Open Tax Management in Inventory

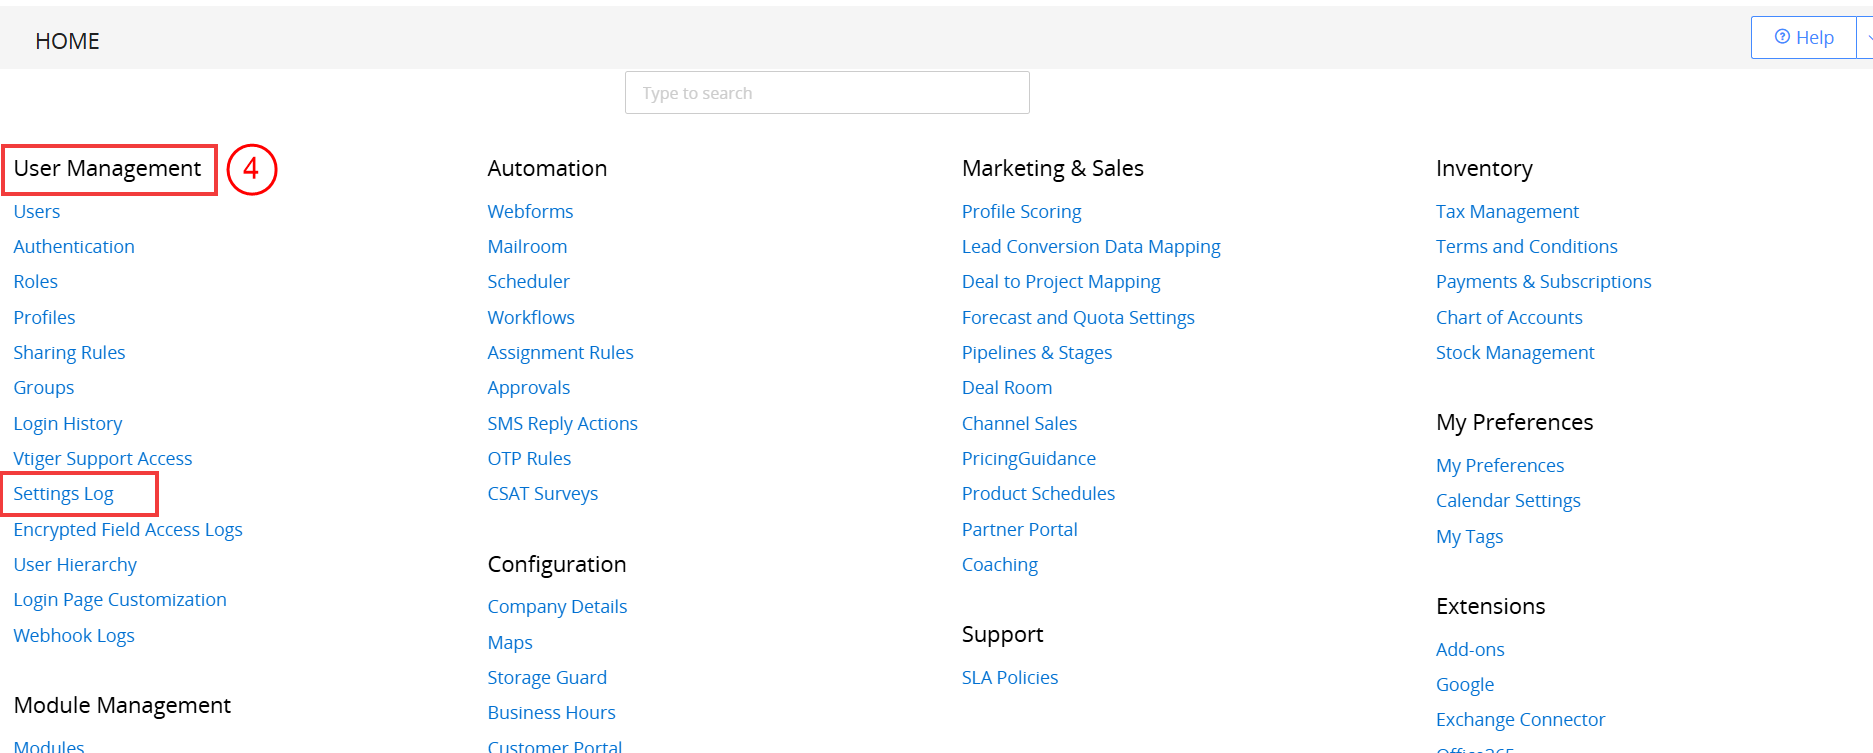pos(1507,212)
